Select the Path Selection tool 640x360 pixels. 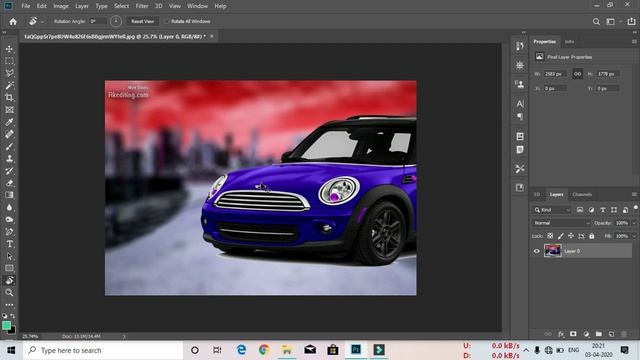(9, 256)
